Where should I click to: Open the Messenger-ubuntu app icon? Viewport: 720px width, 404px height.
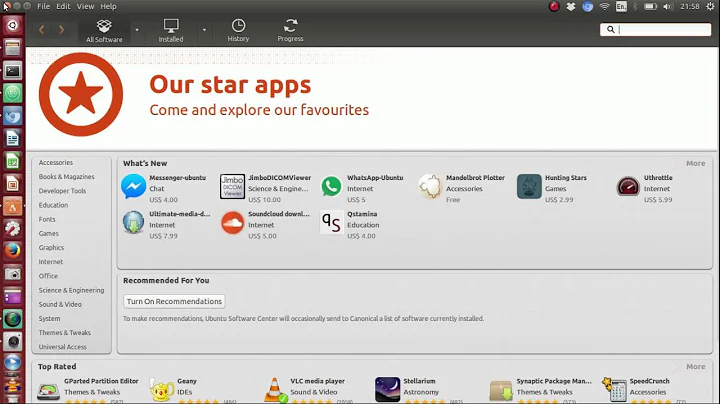134,186
